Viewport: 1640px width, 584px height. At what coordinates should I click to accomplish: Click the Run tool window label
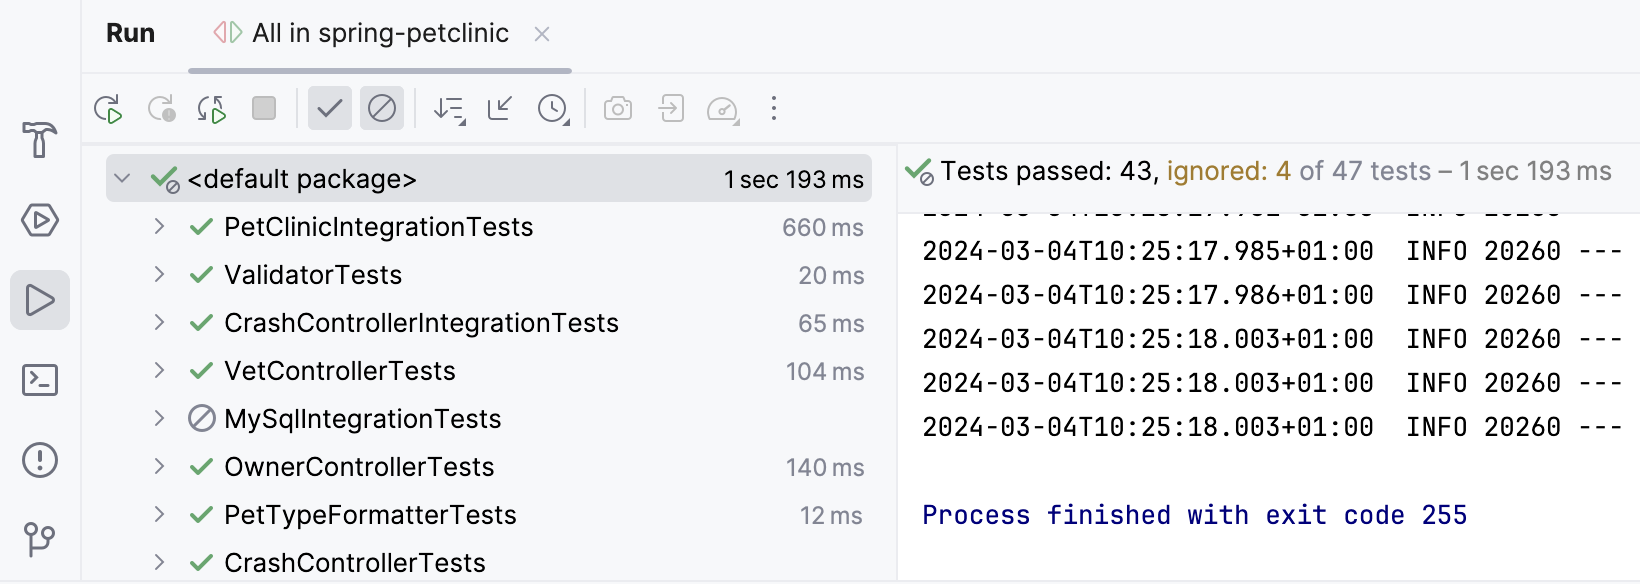pyautogui.click(x=130, y=33)
